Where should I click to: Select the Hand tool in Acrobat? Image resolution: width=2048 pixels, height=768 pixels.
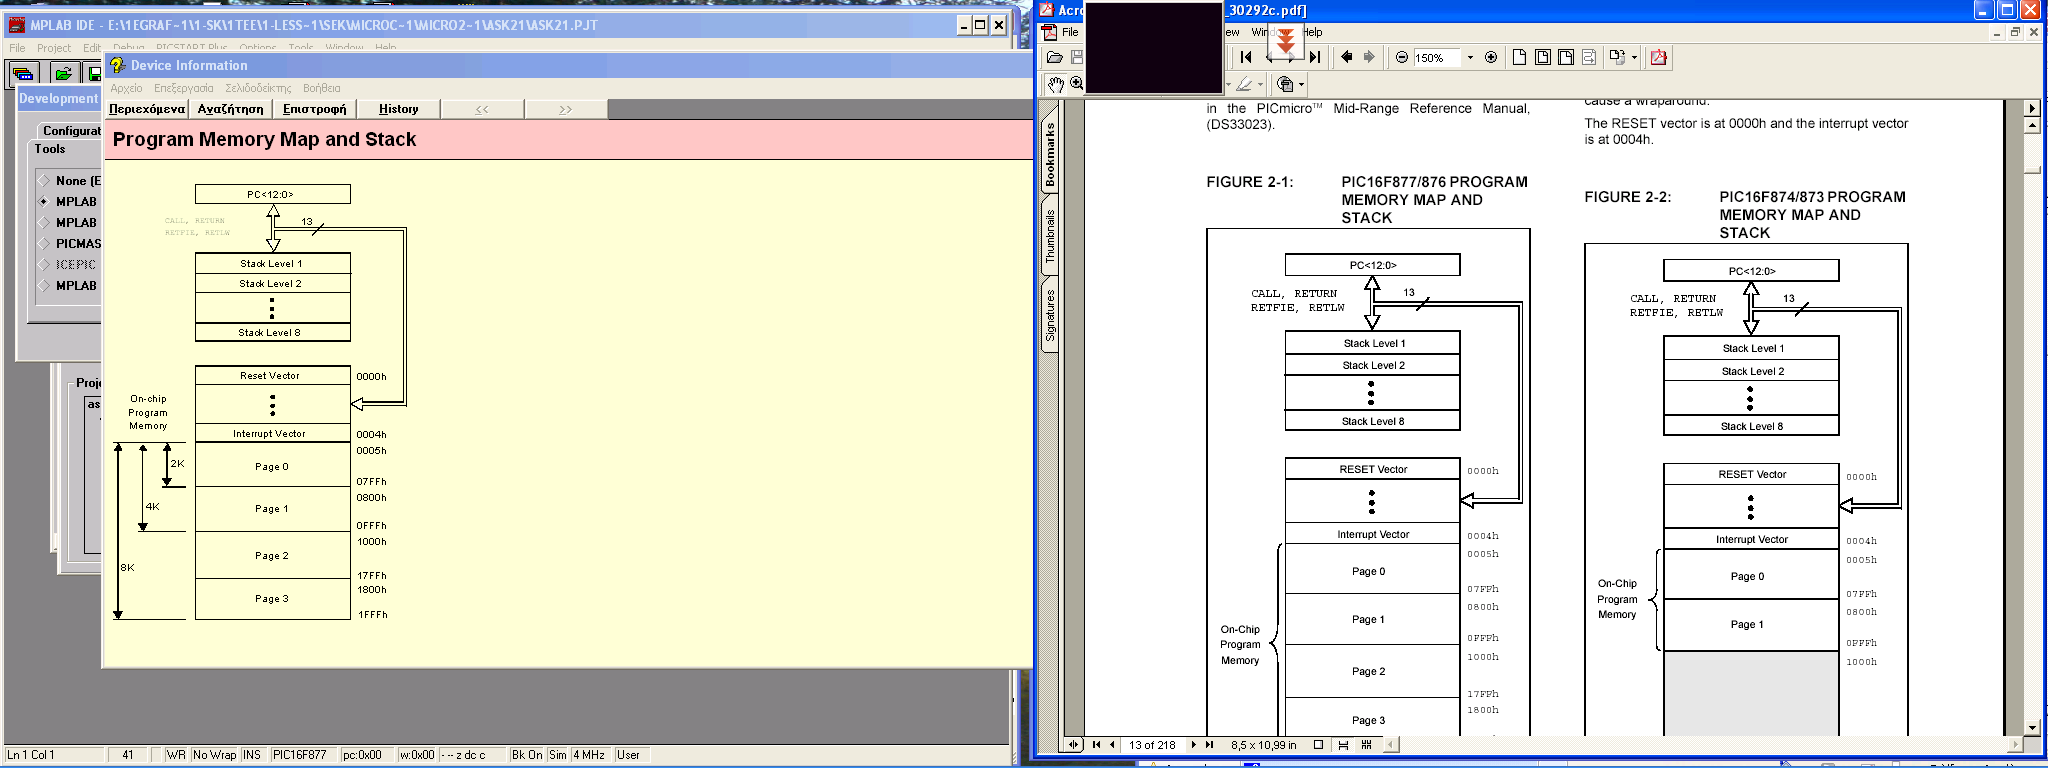tap(1055, 84)
